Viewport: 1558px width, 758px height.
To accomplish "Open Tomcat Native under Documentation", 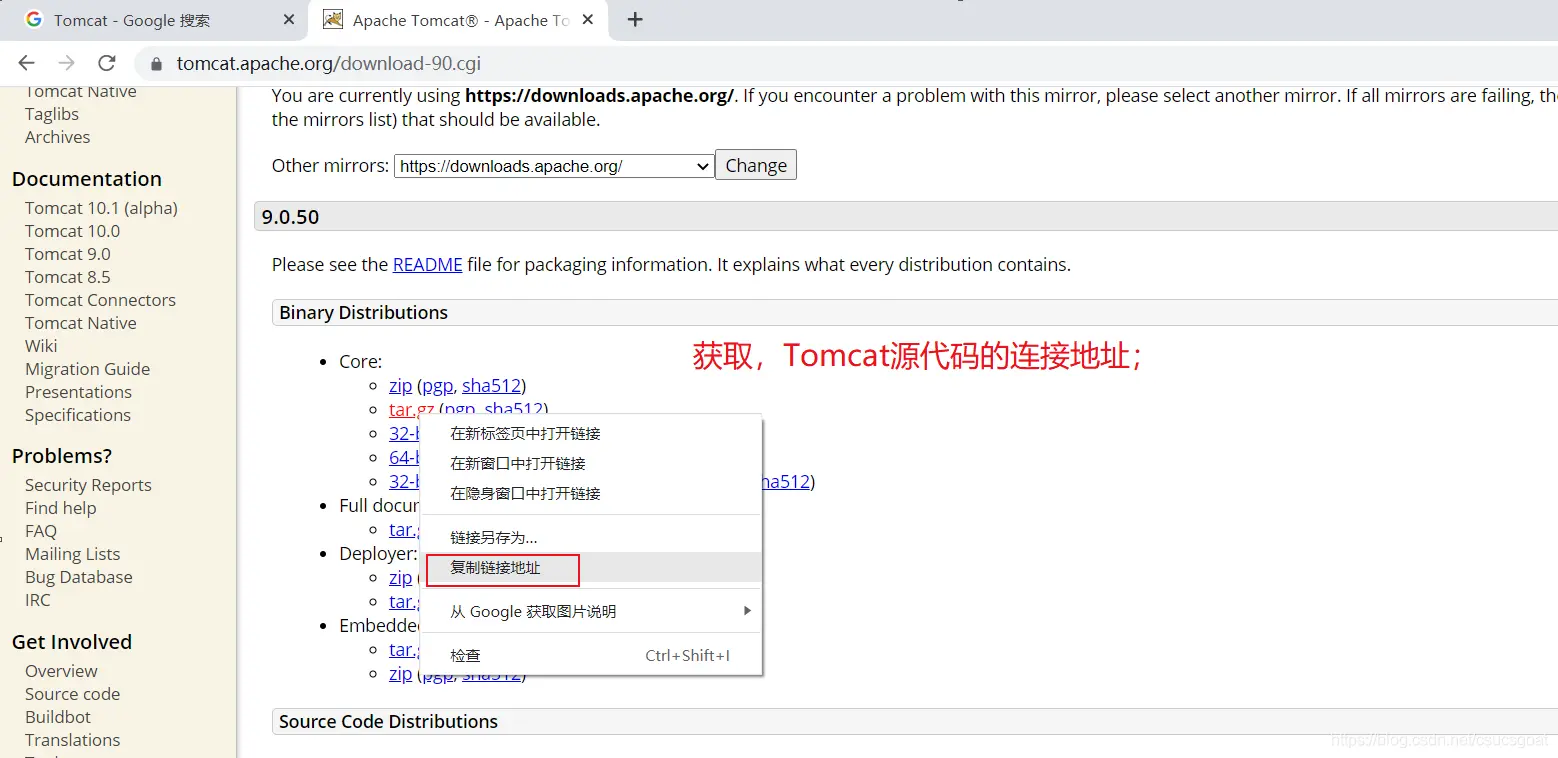I will tap(81, 323).
